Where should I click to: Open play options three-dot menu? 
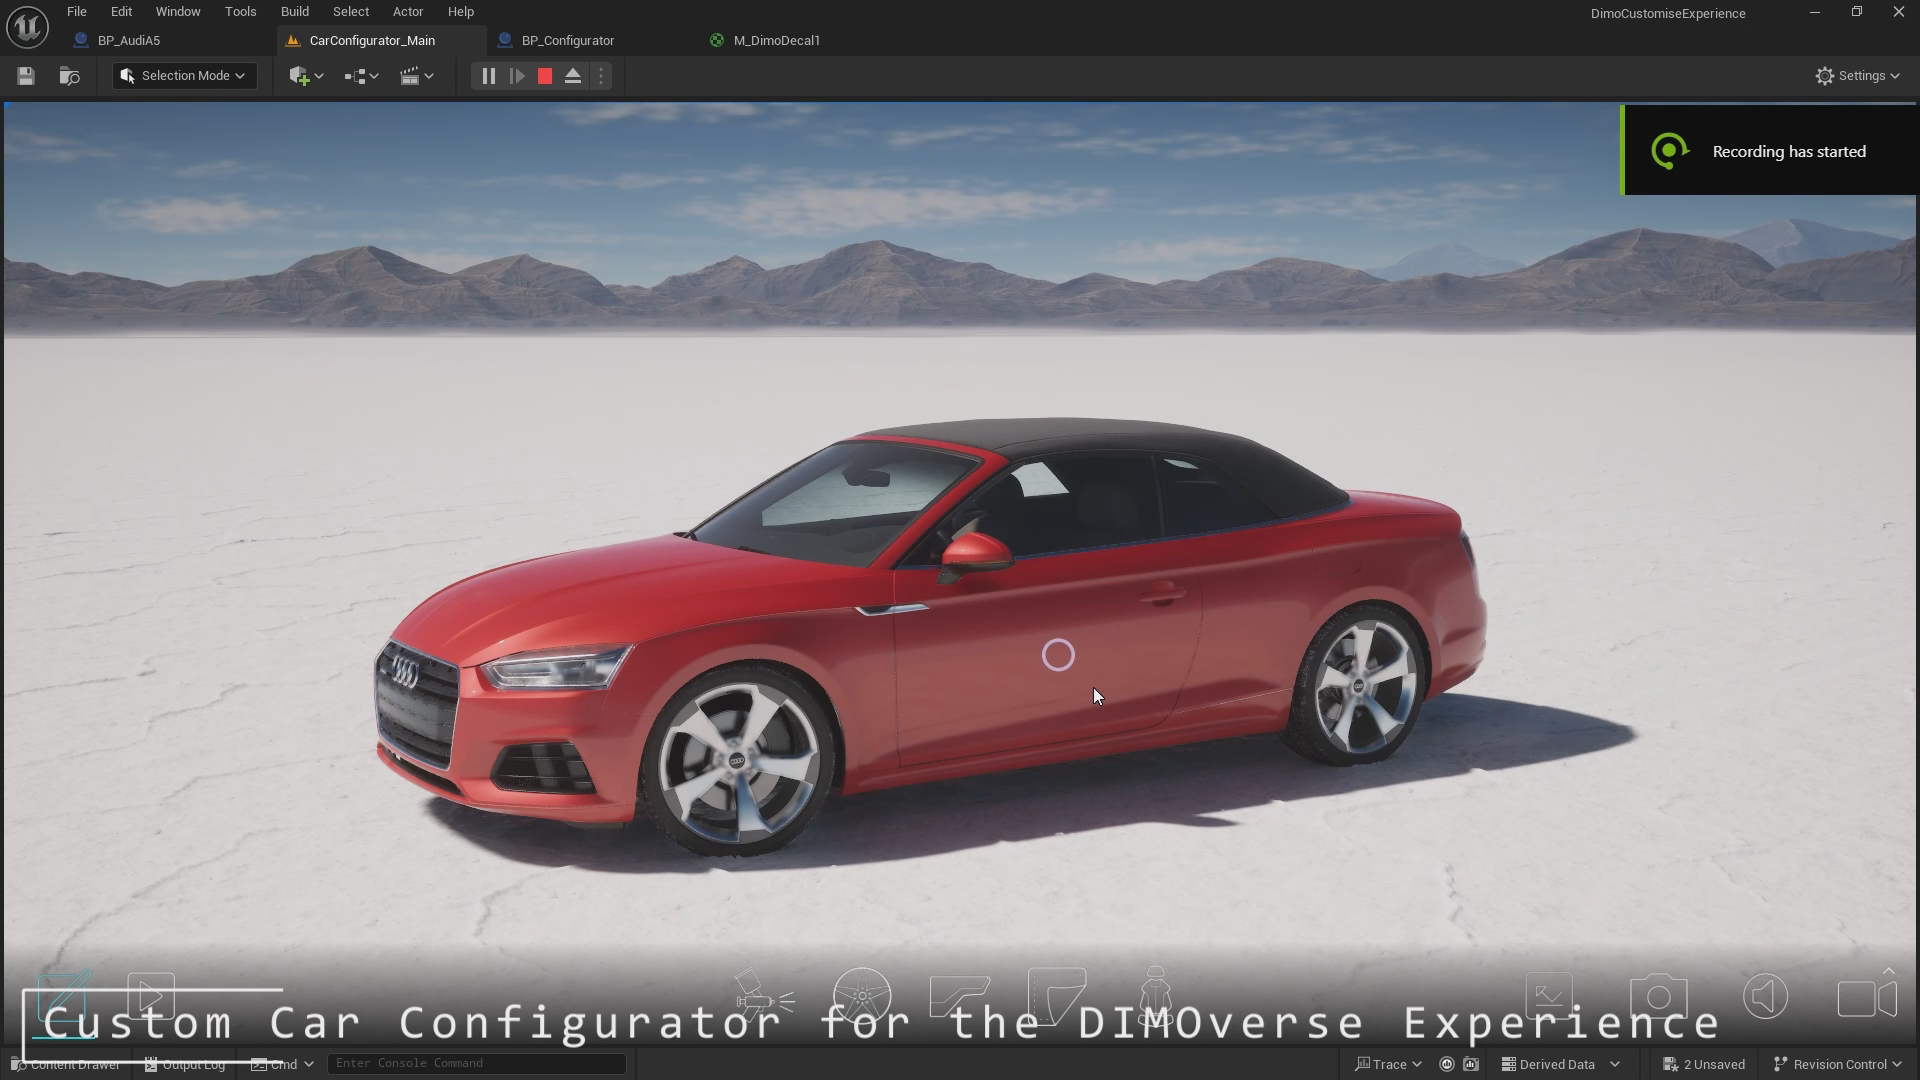point(601,76)
